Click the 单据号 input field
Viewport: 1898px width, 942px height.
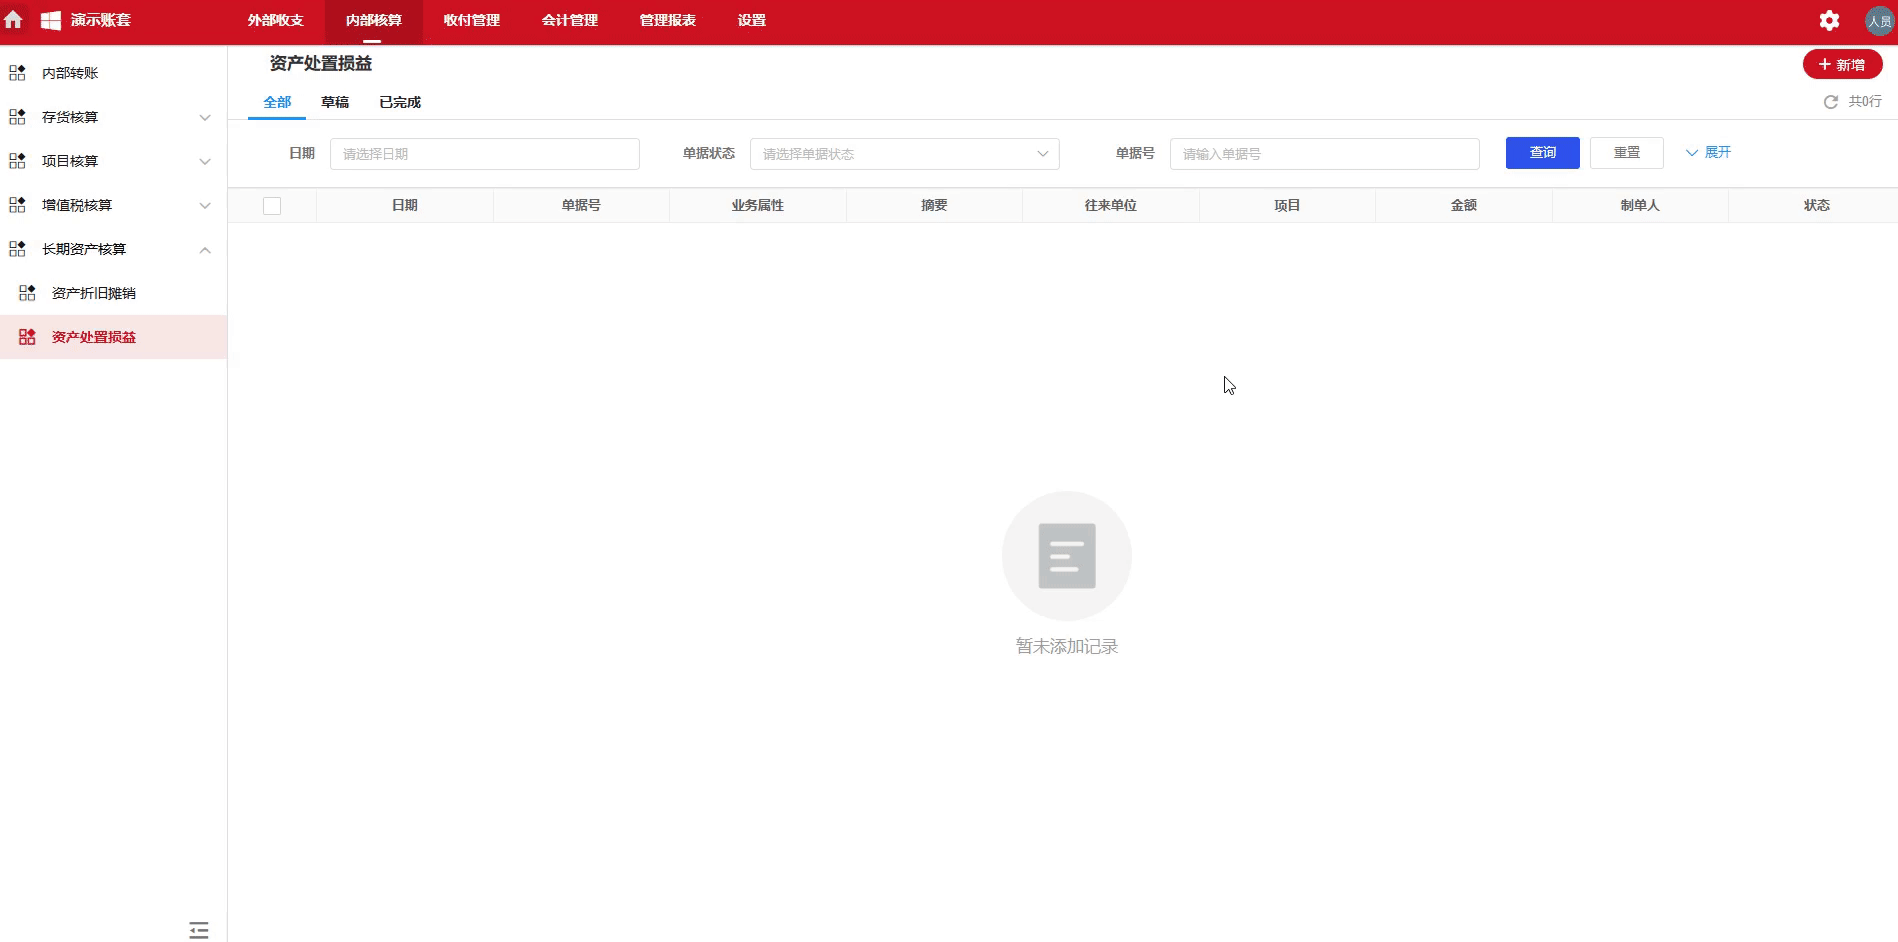1324,153
